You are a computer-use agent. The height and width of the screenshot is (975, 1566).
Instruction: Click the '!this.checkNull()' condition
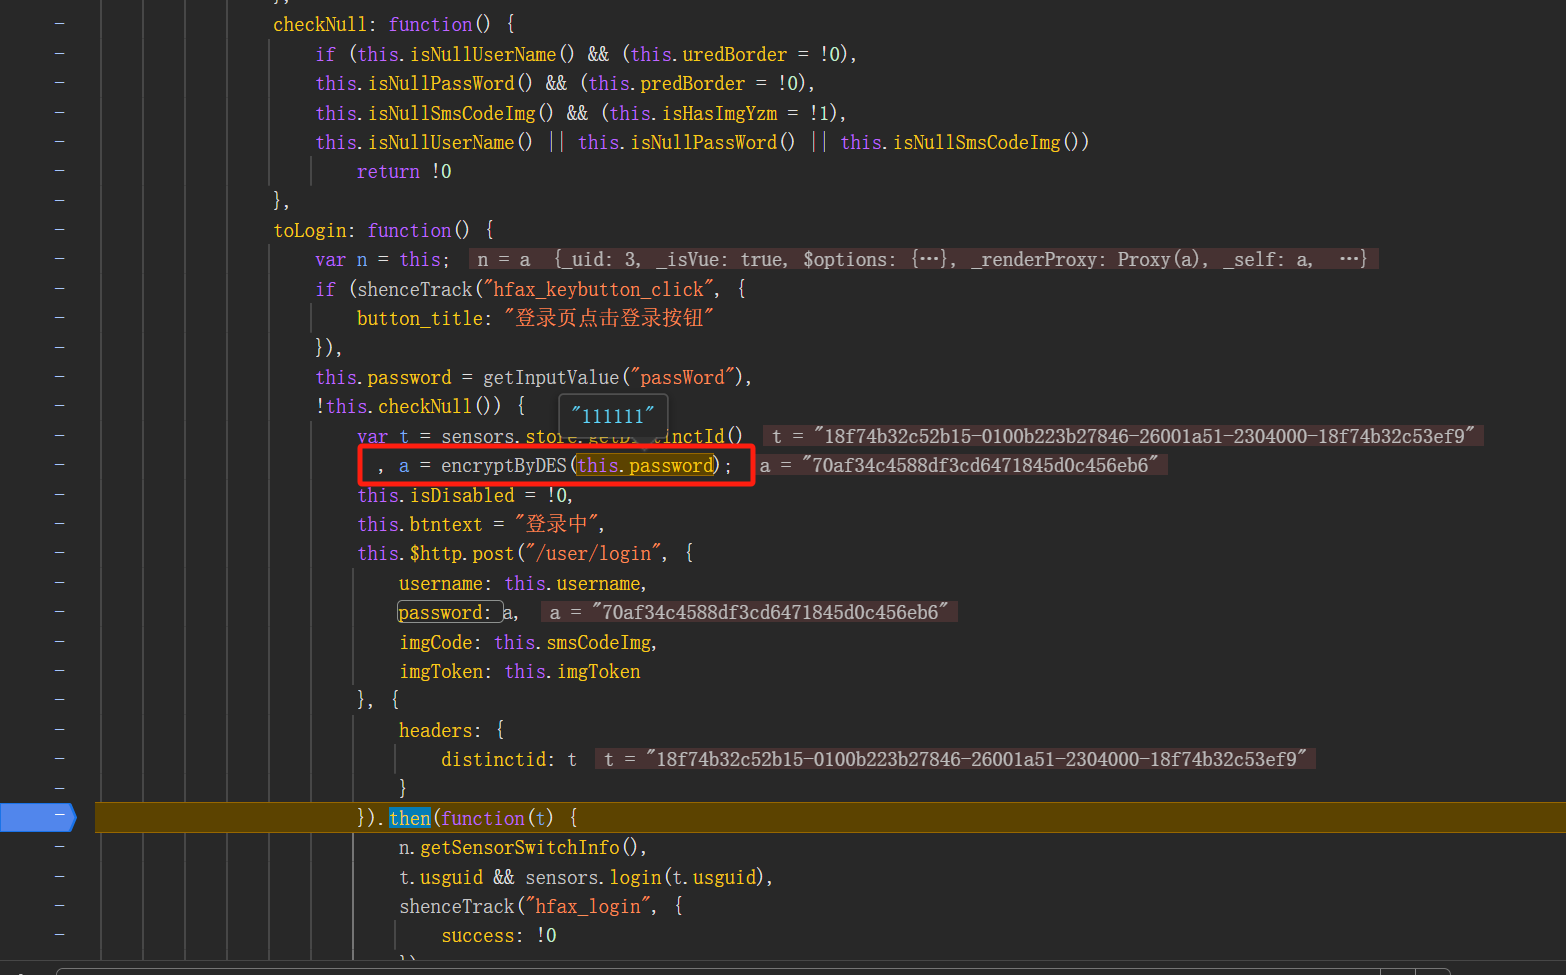pyautogui.click(x=408, y=406)
